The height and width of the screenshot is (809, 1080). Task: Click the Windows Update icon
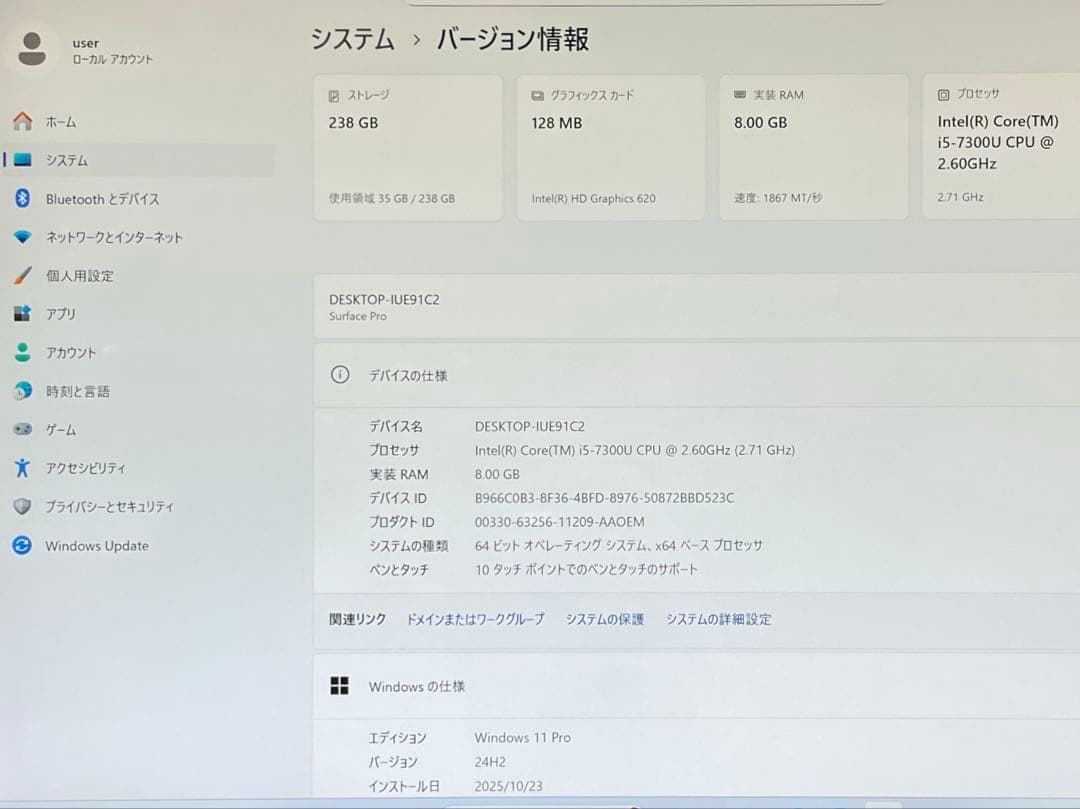click(22, 545)
